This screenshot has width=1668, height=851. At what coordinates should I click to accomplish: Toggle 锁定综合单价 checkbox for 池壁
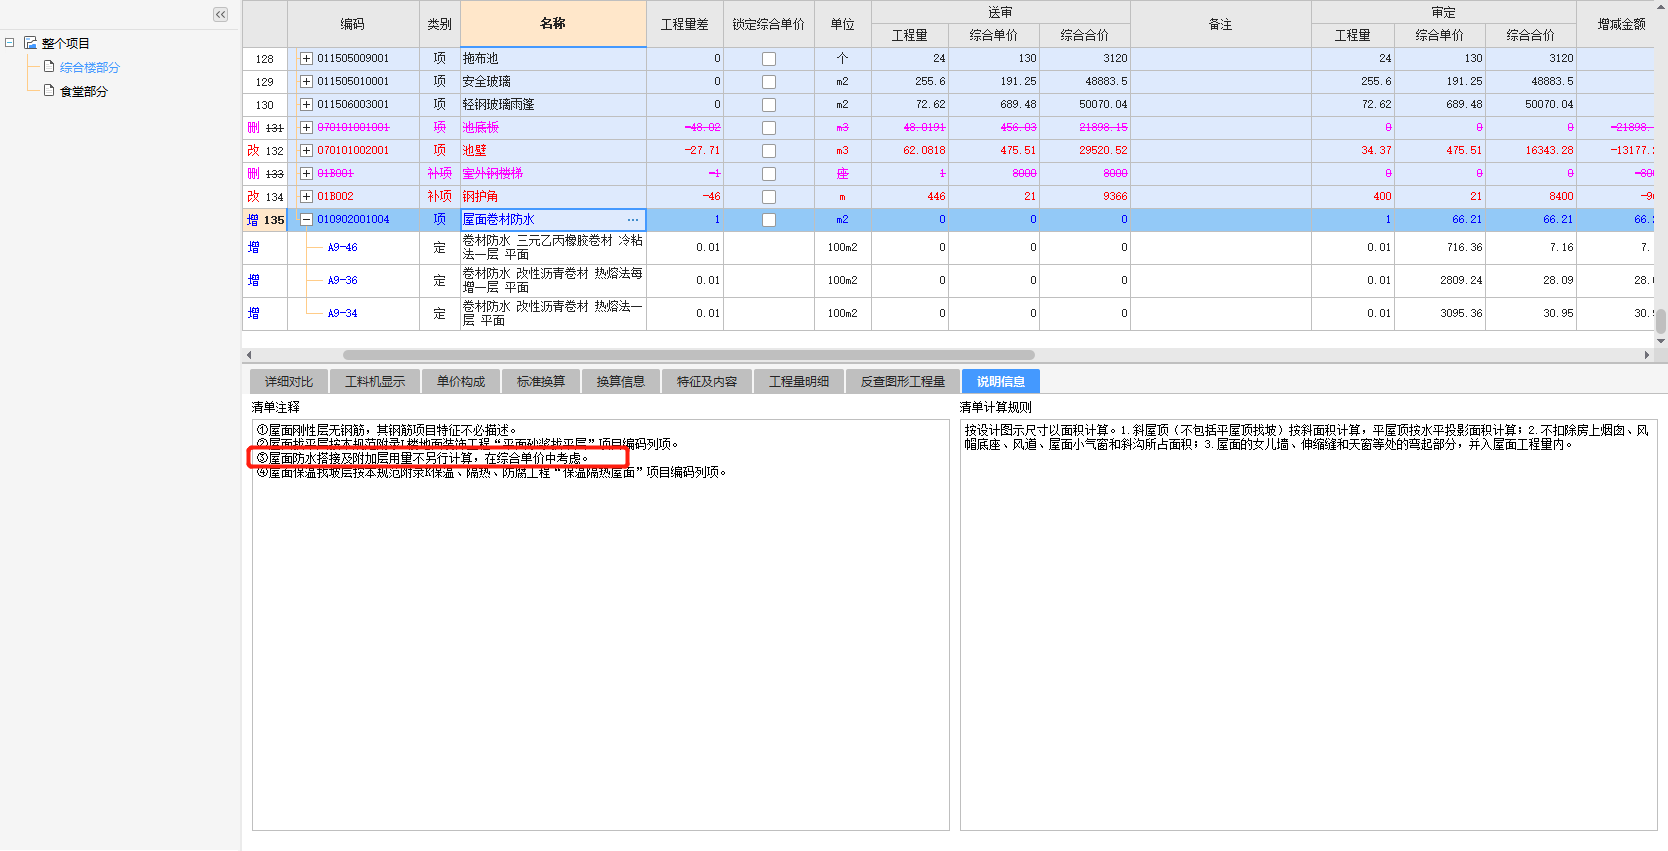click(x=769, y=151)
